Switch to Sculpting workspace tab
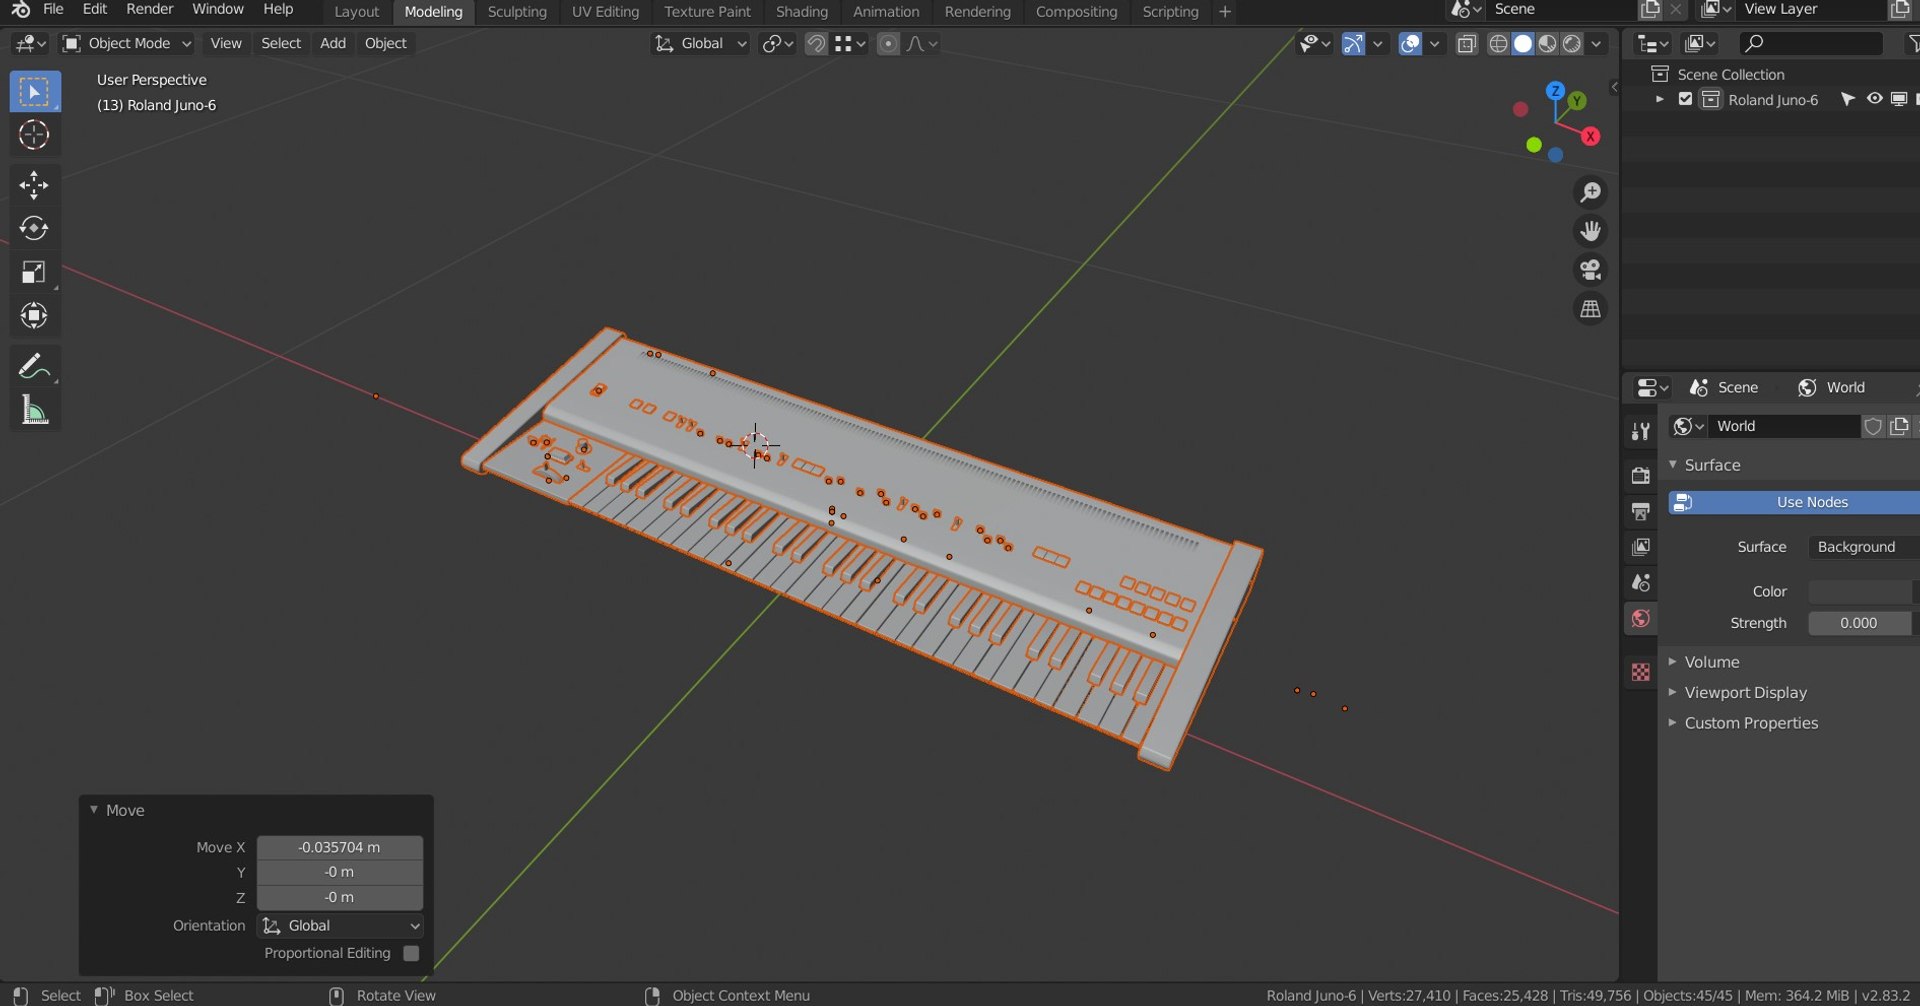Viewport: 1920px width, 1006px height. [517, 12]
